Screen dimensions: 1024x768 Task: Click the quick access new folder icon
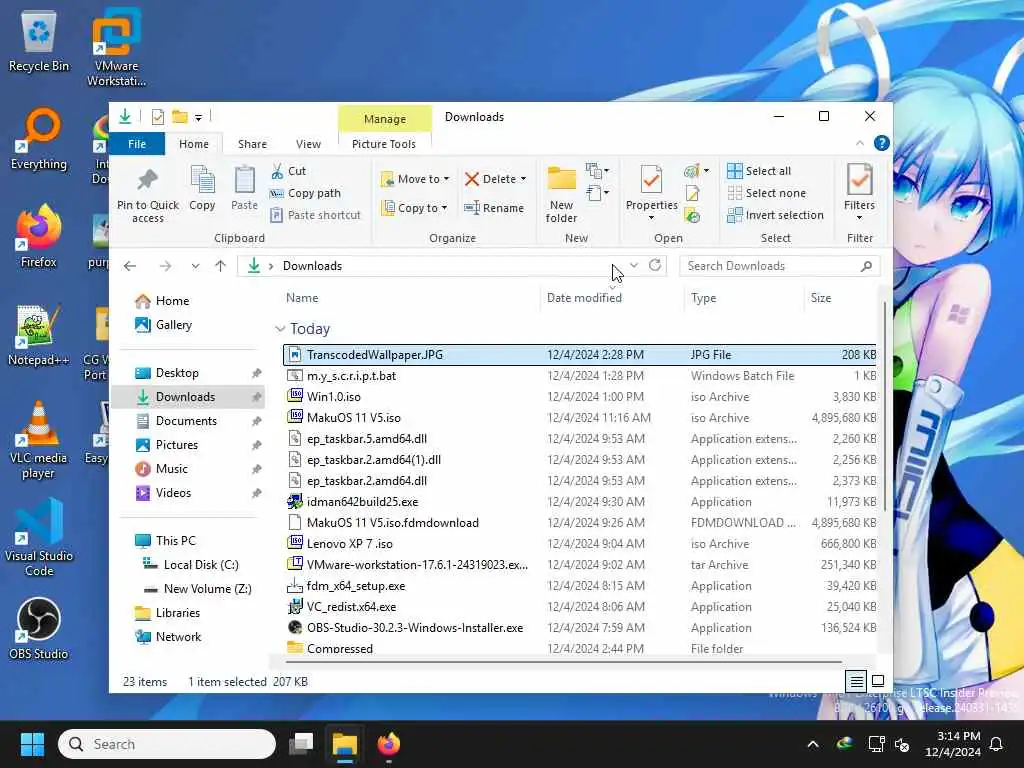tap(180, 117)
